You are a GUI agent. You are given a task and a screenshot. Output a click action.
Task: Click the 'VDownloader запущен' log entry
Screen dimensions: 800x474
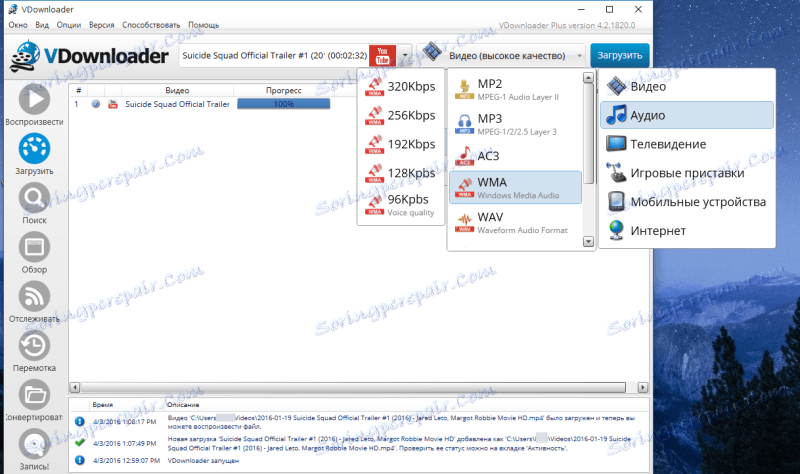tap(203, 461)
